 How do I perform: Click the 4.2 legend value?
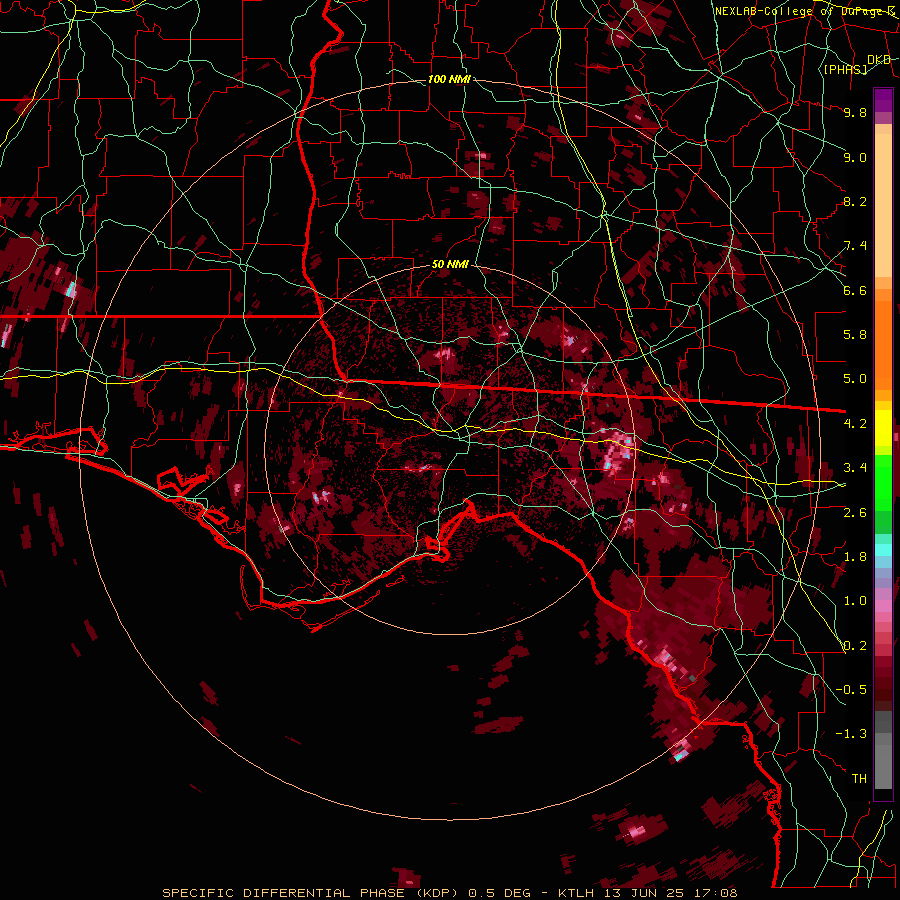pos(855,424)
